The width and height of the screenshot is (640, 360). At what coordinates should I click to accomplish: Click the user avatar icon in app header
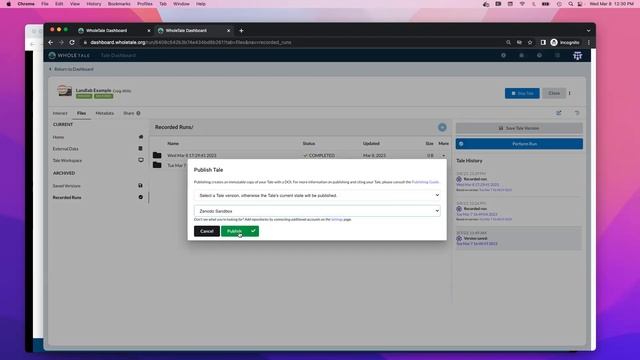point(577,56)
